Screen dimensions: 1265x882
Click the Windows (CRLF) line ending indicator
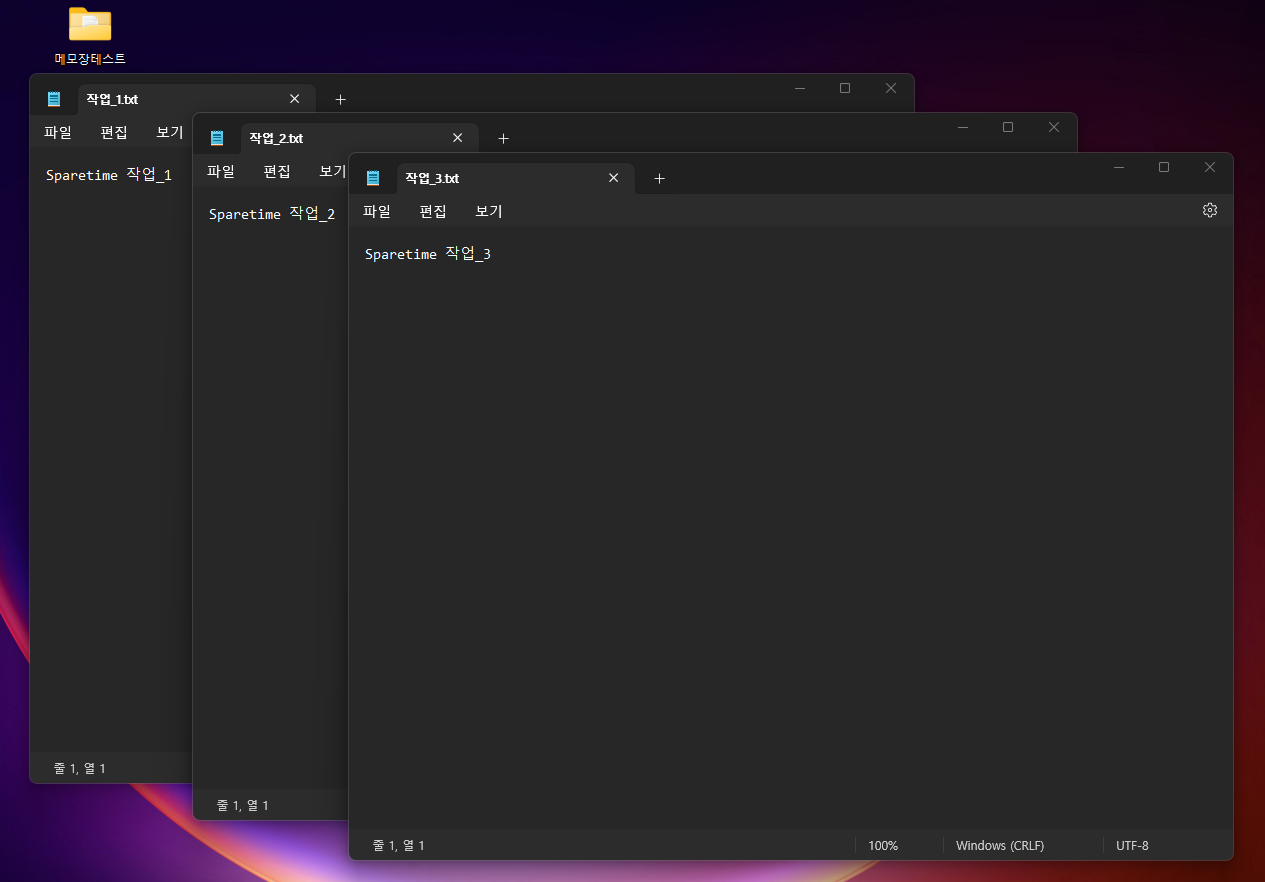click(1000, 845)
